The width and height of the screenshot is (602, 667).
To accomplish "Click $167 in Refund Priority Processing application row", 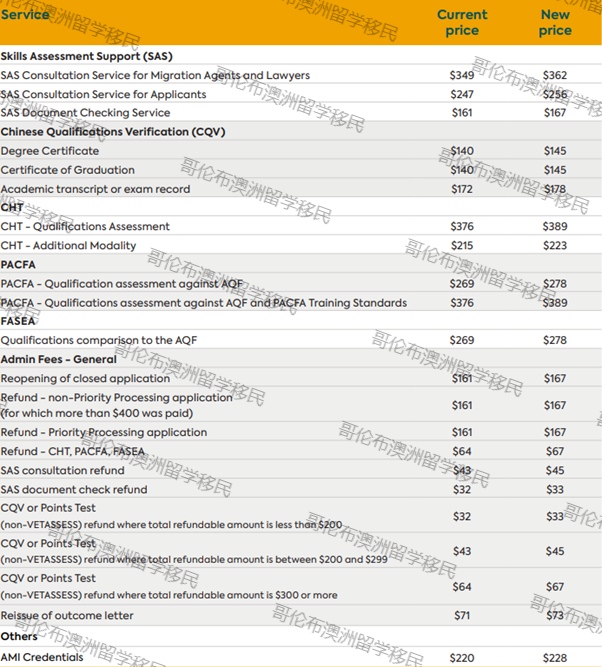I will pos(555,432).
